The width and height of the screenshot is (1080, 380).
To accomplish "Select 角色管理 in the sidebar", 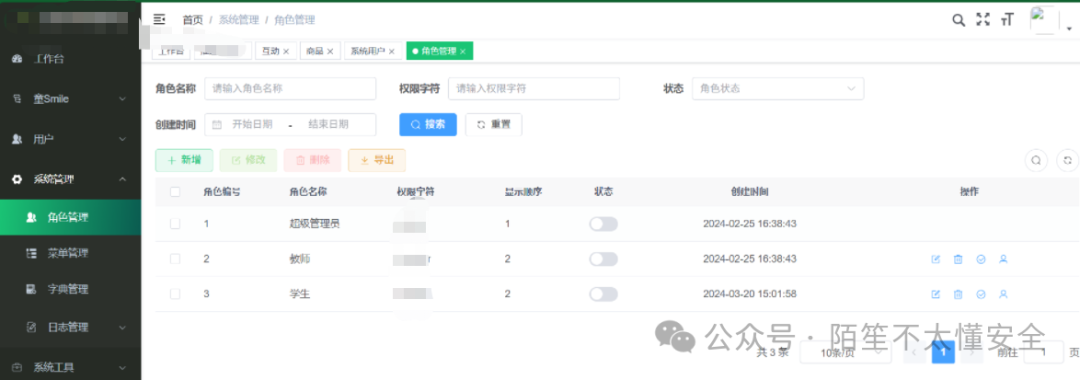I will [x=70, y=218].
